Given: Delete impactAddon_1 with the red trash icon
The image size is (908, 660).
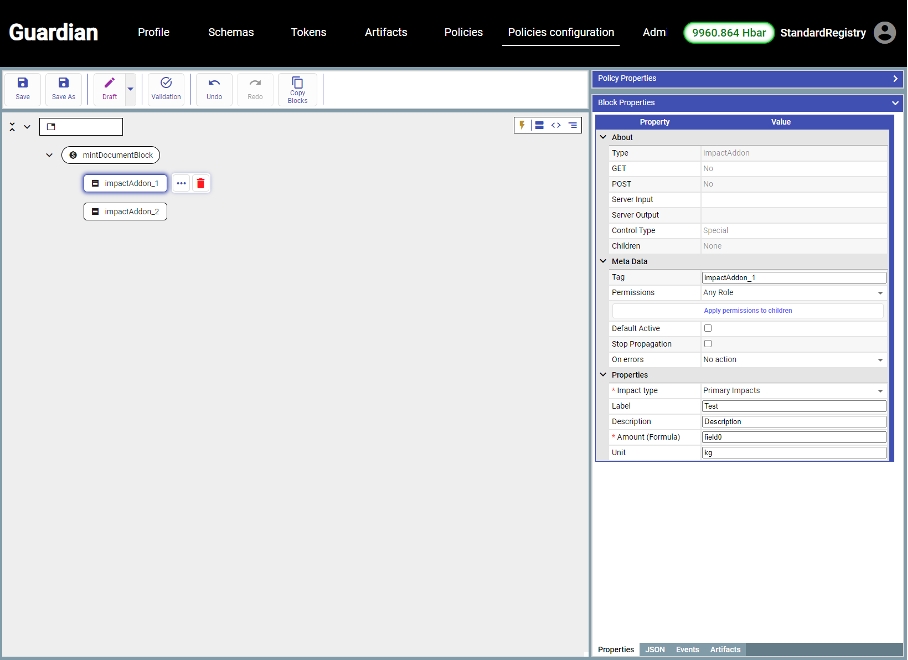Looking at the screenshot, I should coord(201,183).
